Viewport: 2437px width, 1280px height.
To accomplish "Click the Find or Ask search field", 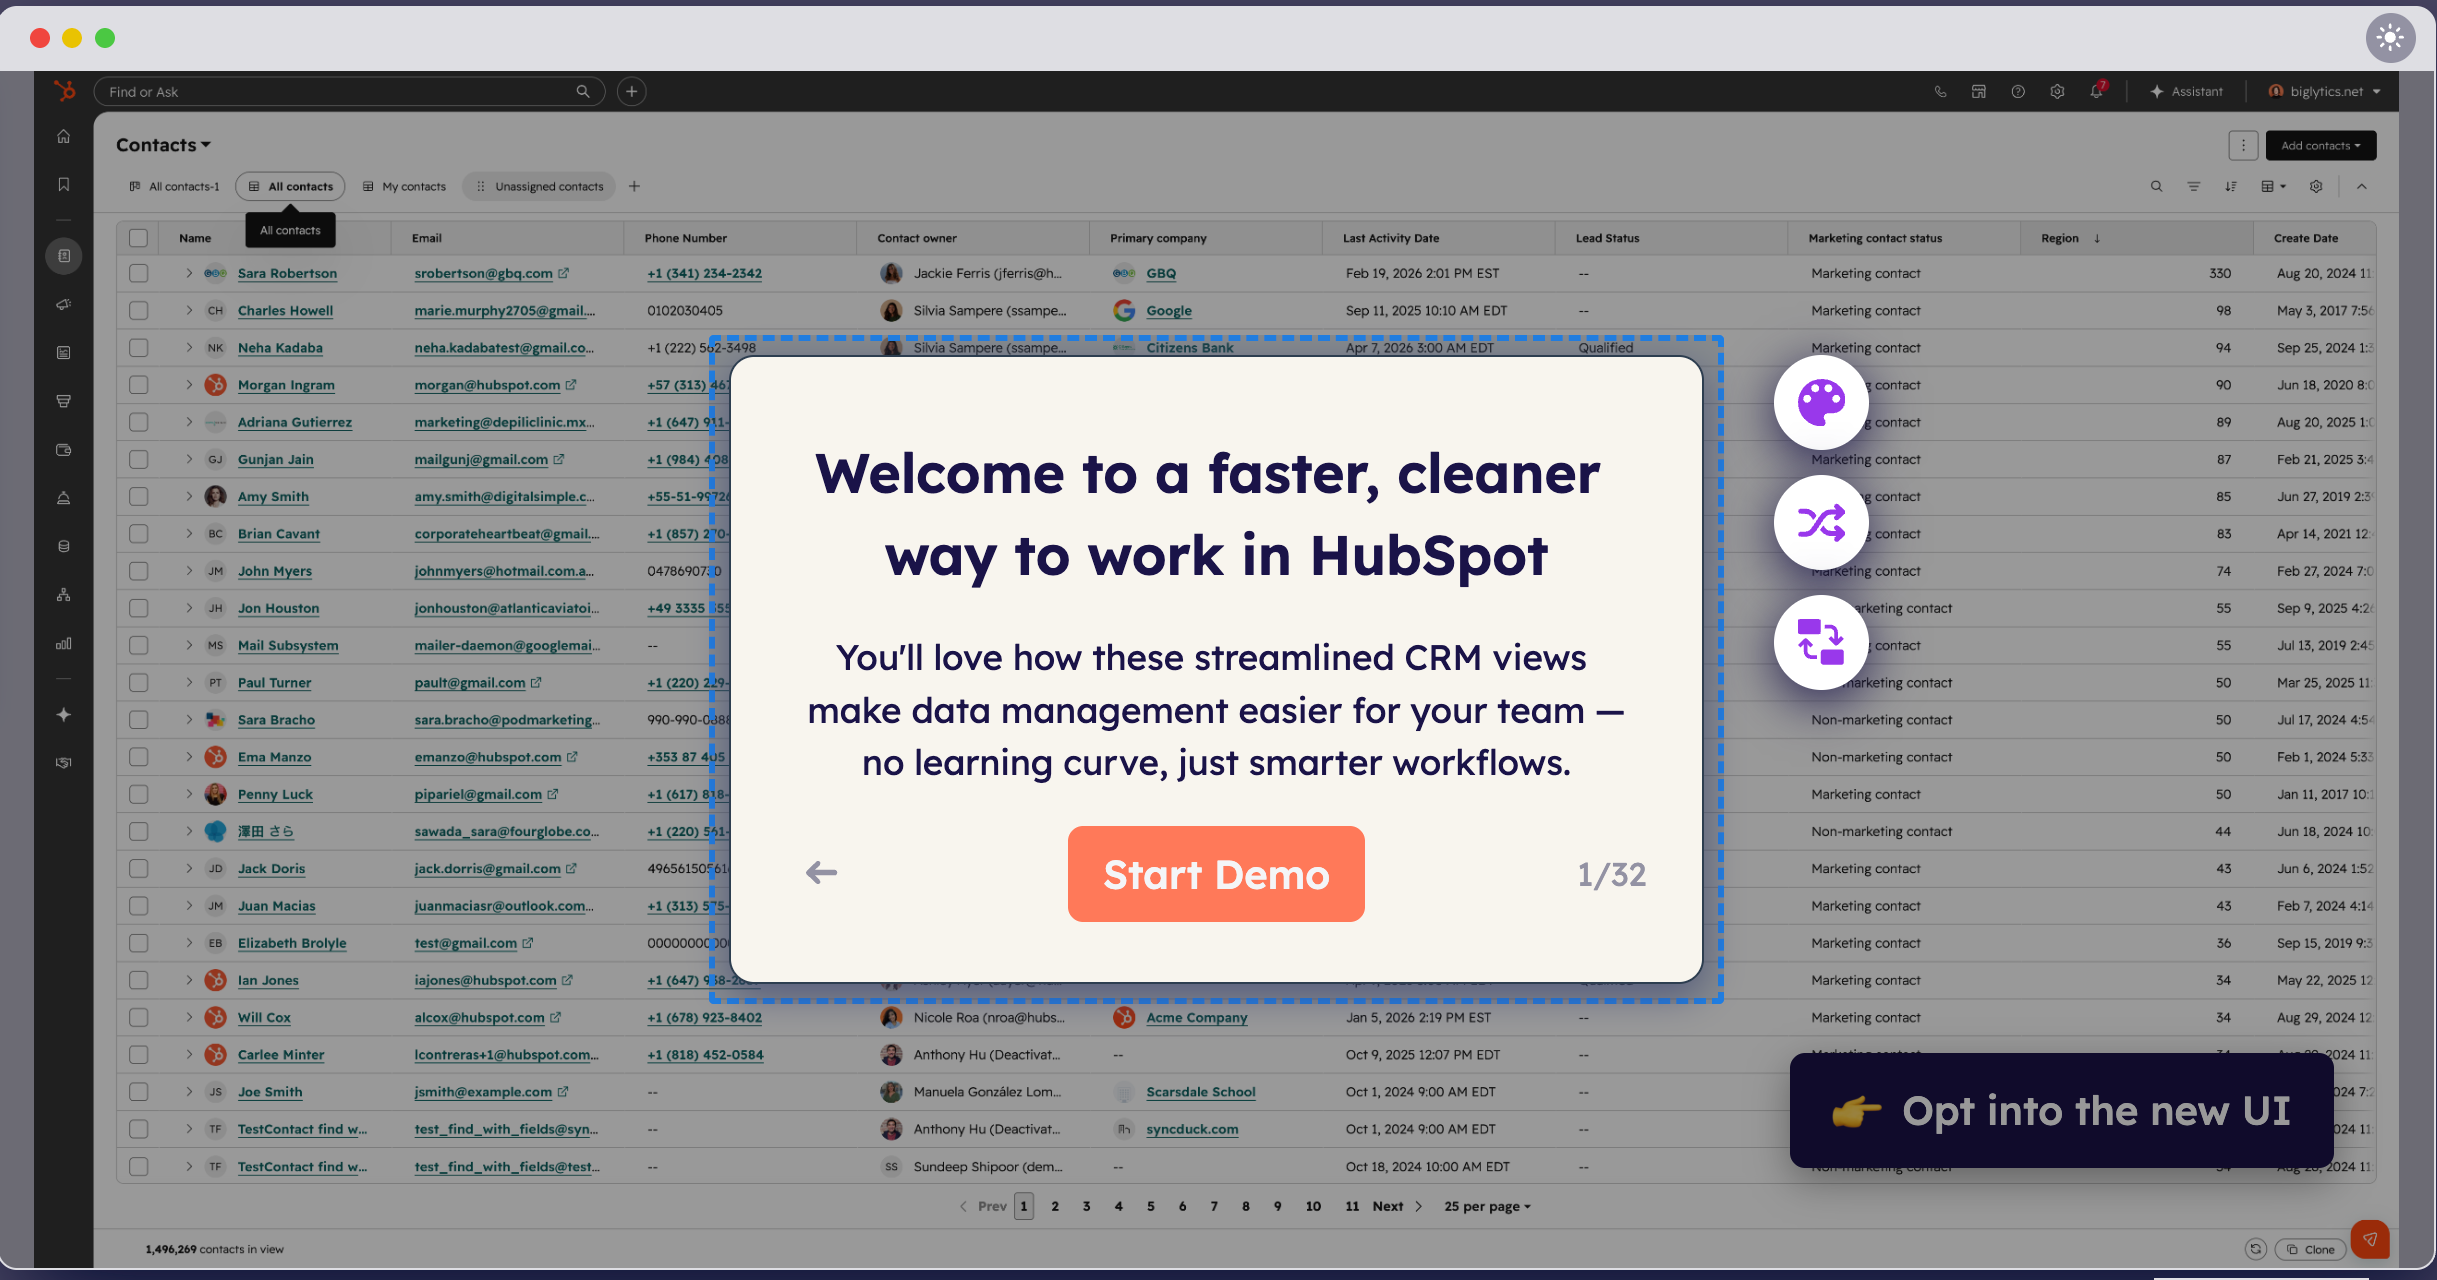I will point(349,91).
